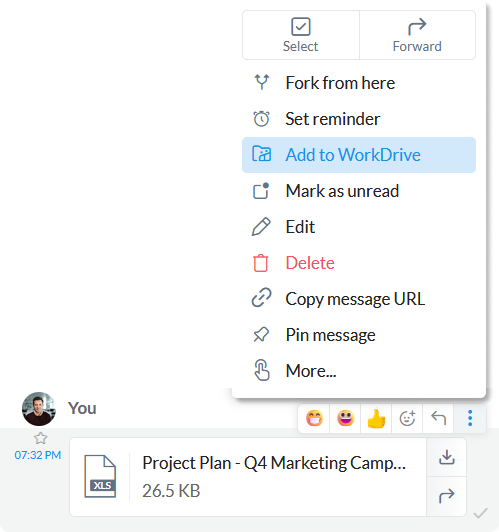Download the Project Plan XLS file
Viewport: 499px width, 532px height.
tap(447, 457)
